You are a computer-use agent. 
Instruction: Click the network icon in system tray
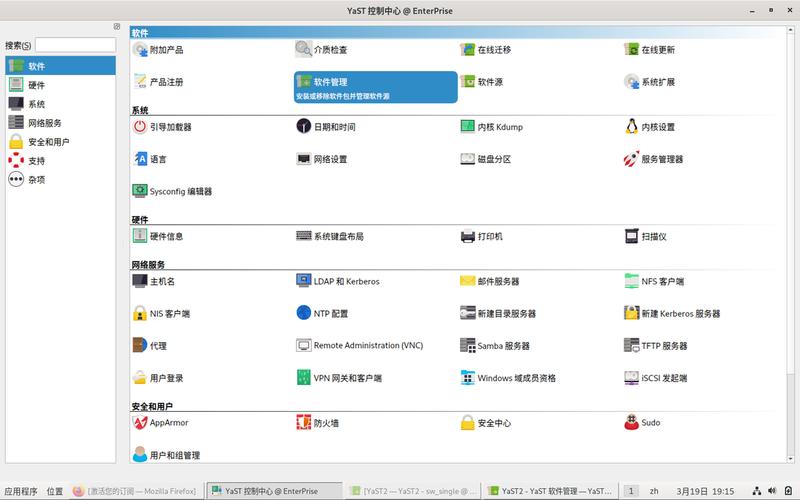point(757,491)
